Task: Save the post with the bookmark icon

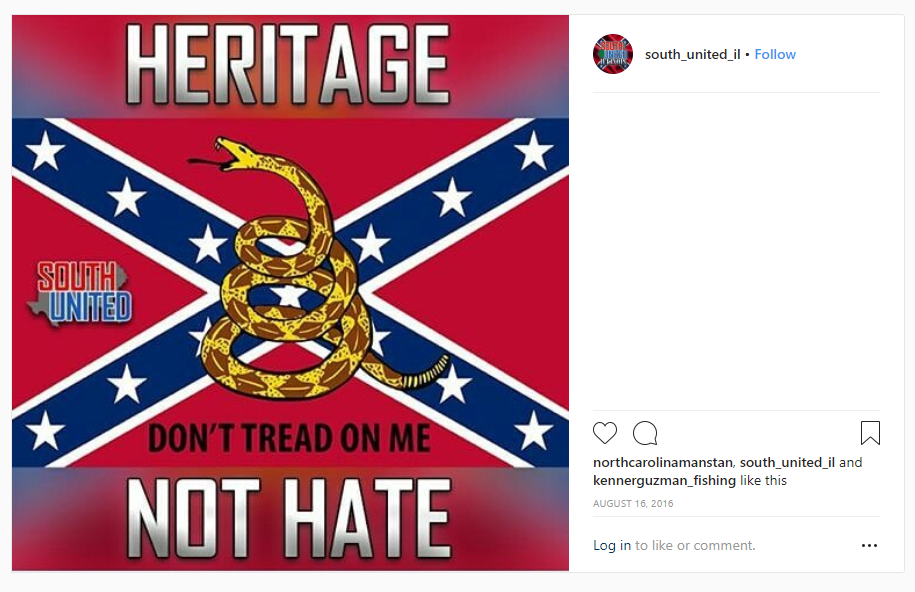Action: tap(870, 433)
